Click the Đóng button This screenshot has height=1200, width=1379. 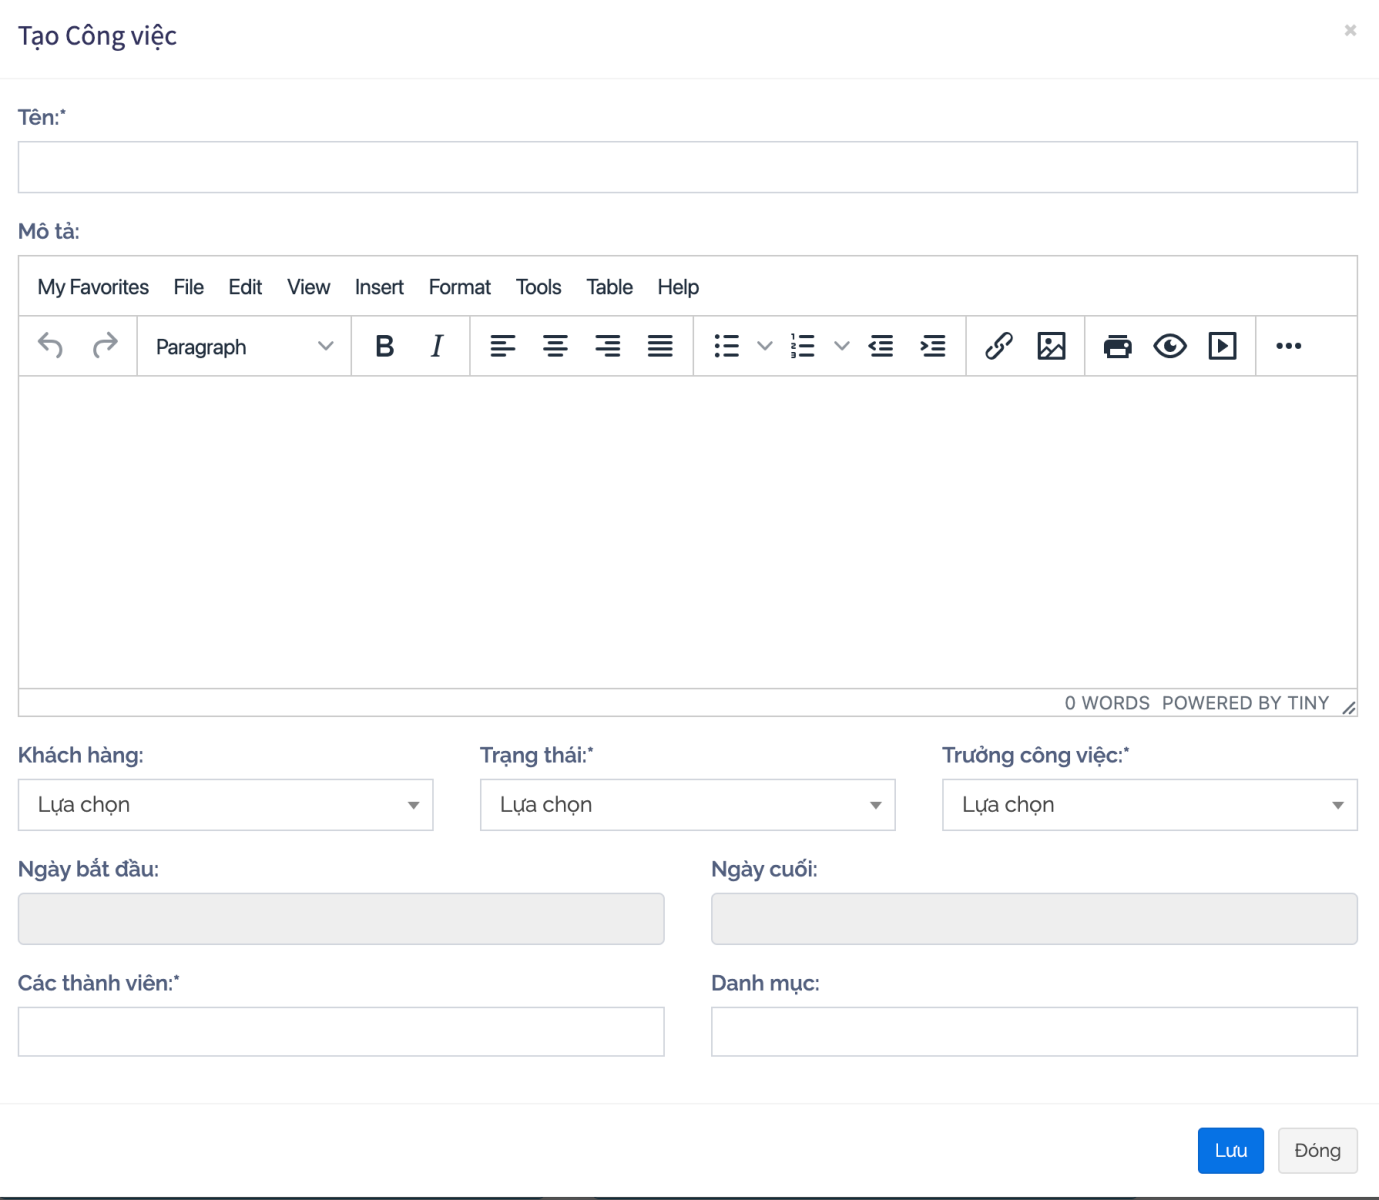click(x=1316, y=1150)
